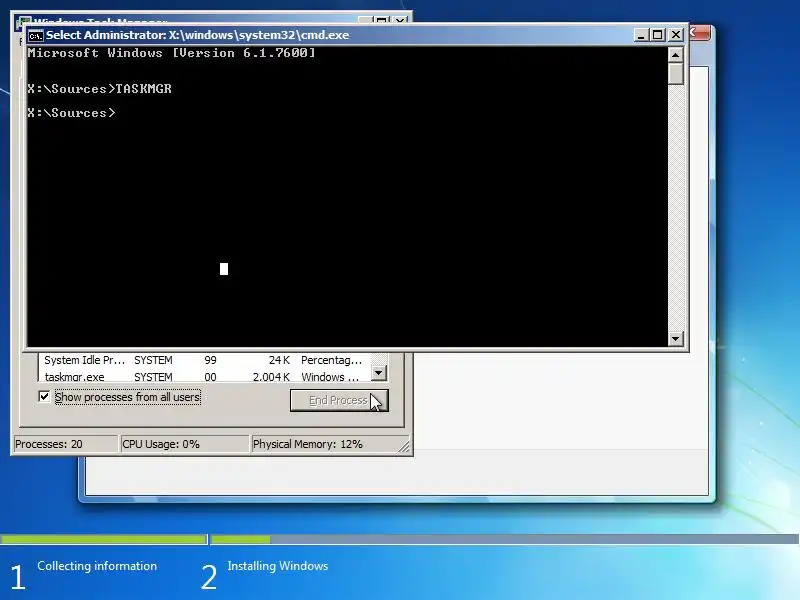
Task: Click the 'Collecting information' step label
Action: click(x=97, y=566)
